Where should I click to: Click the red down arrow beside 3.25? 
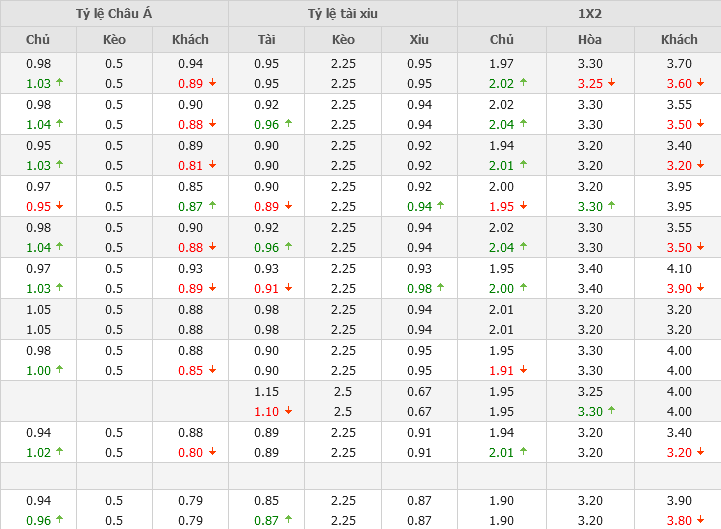[612, 83]
